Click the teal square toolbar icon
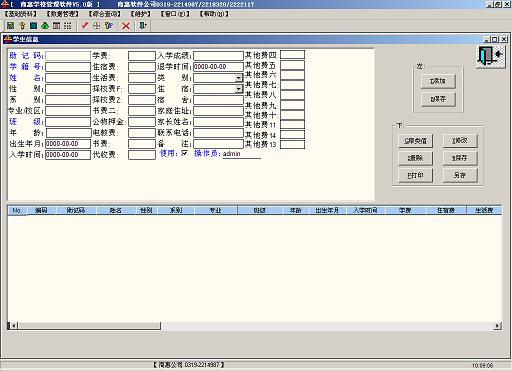This screenshot has width=512, height=371. tap(33, 26)
